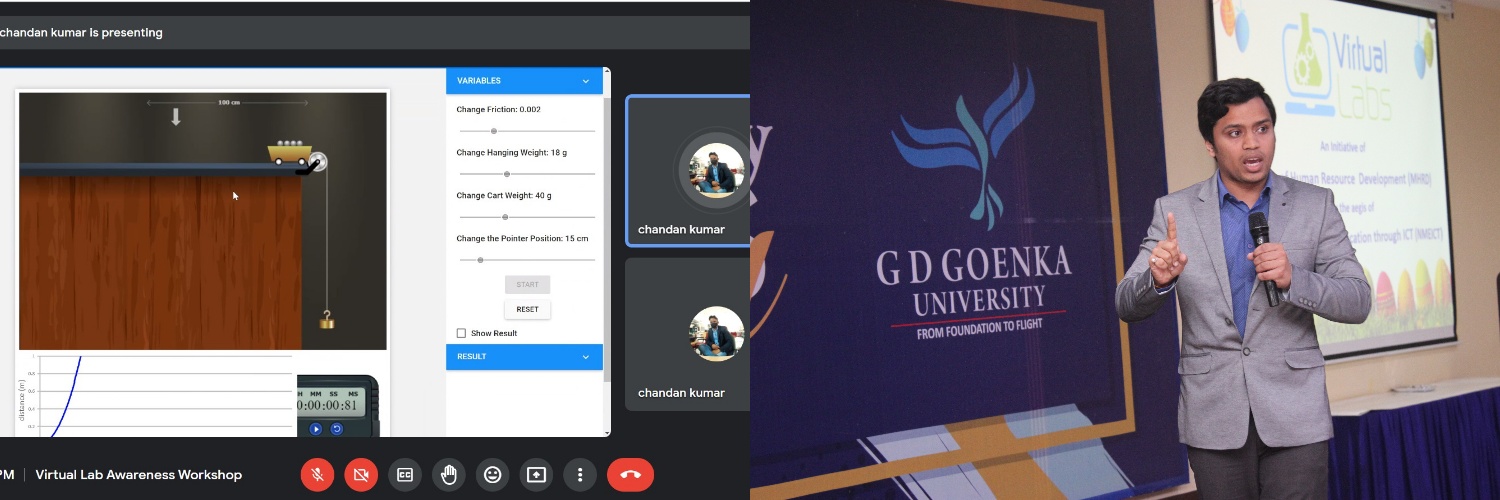1500x500 pixels.
Task: Click the RESET button under START
Action: pos(527,310)
